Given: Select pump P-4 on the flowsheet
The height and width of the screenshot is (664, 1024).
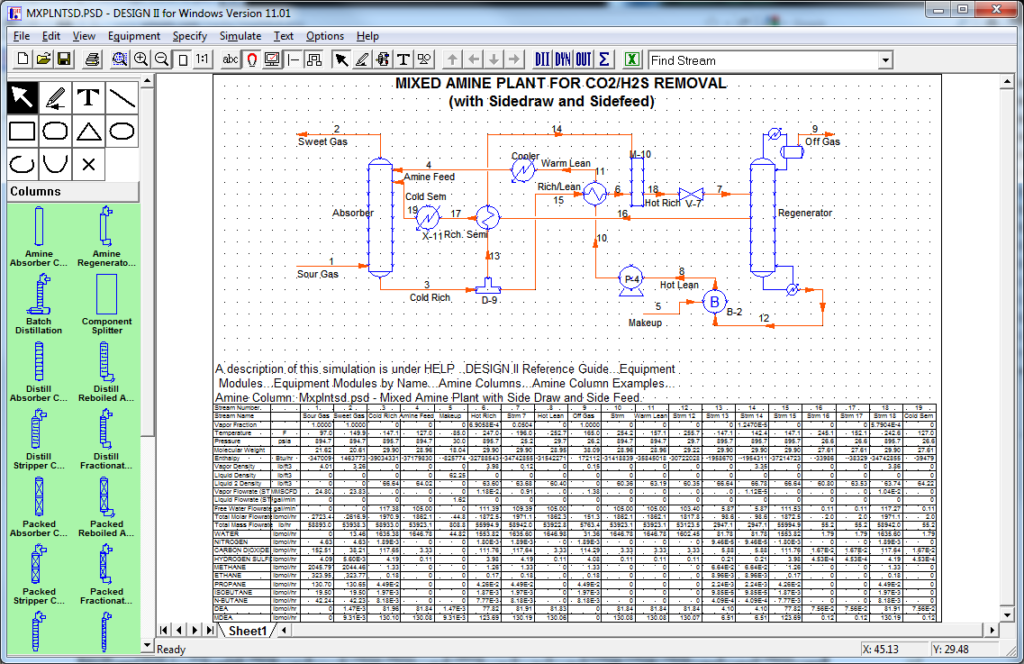Looking at the screenshot, I should [631, 281].
